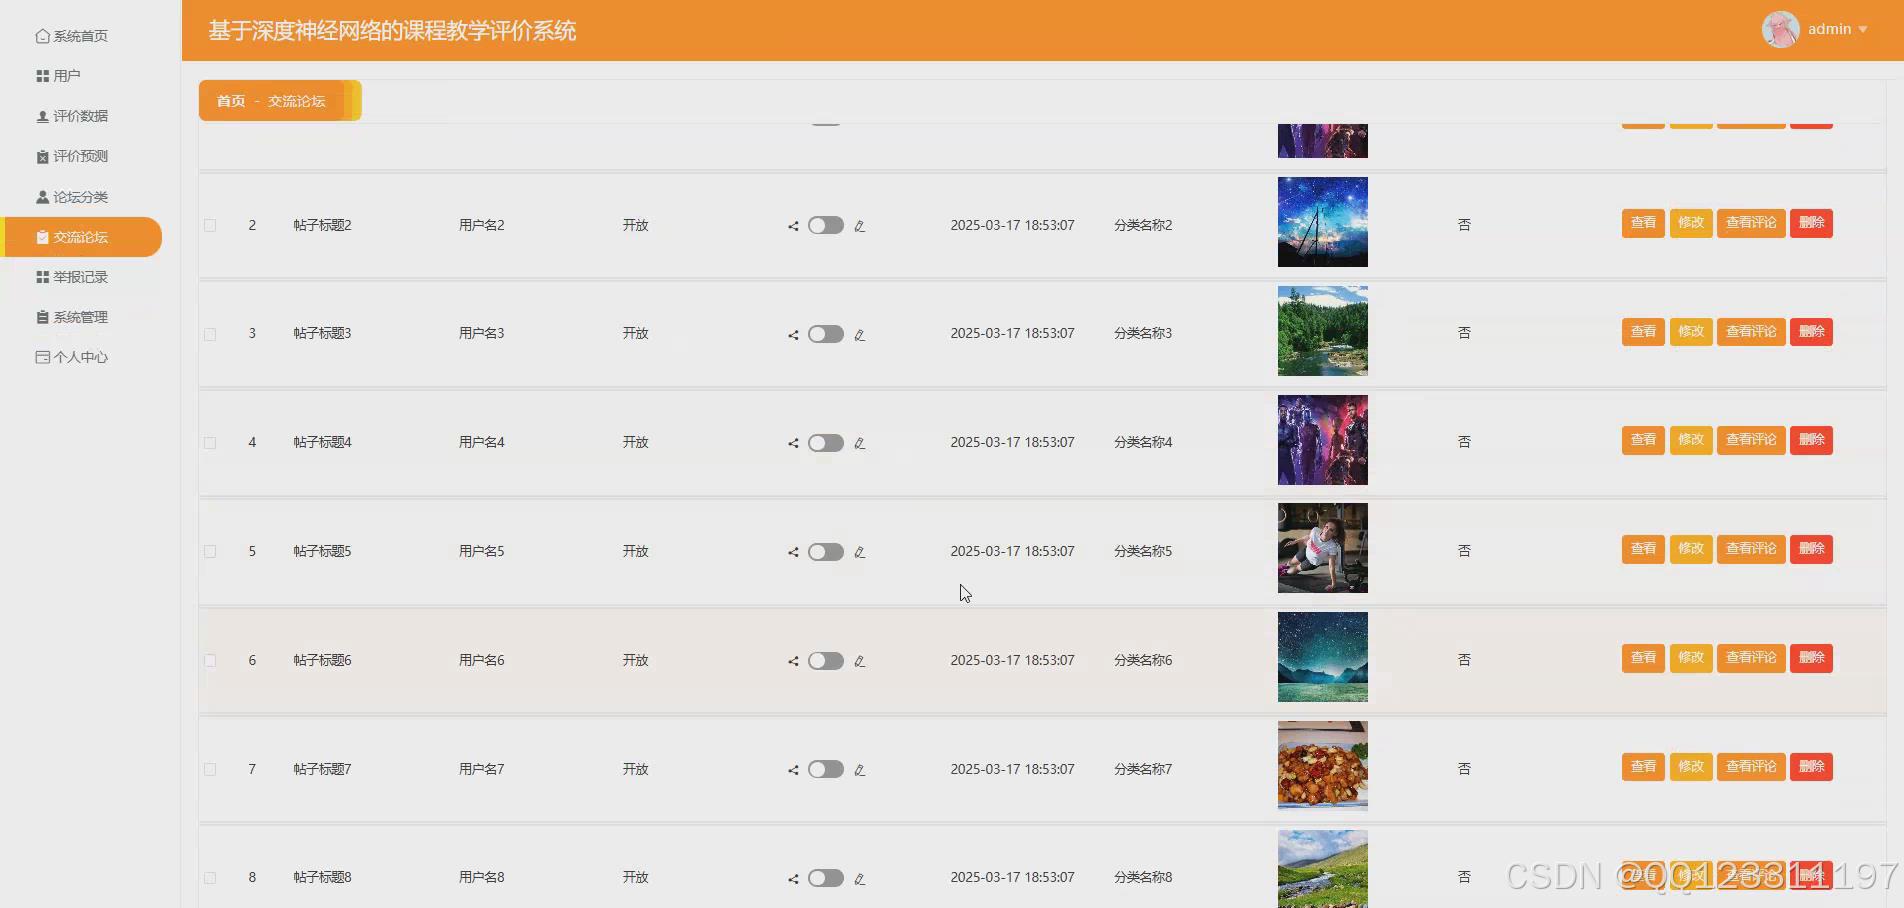Click 查看评论 button for 帖子标题6
This screenshot has height=908, width=1904.
[x=1751, y=658]
